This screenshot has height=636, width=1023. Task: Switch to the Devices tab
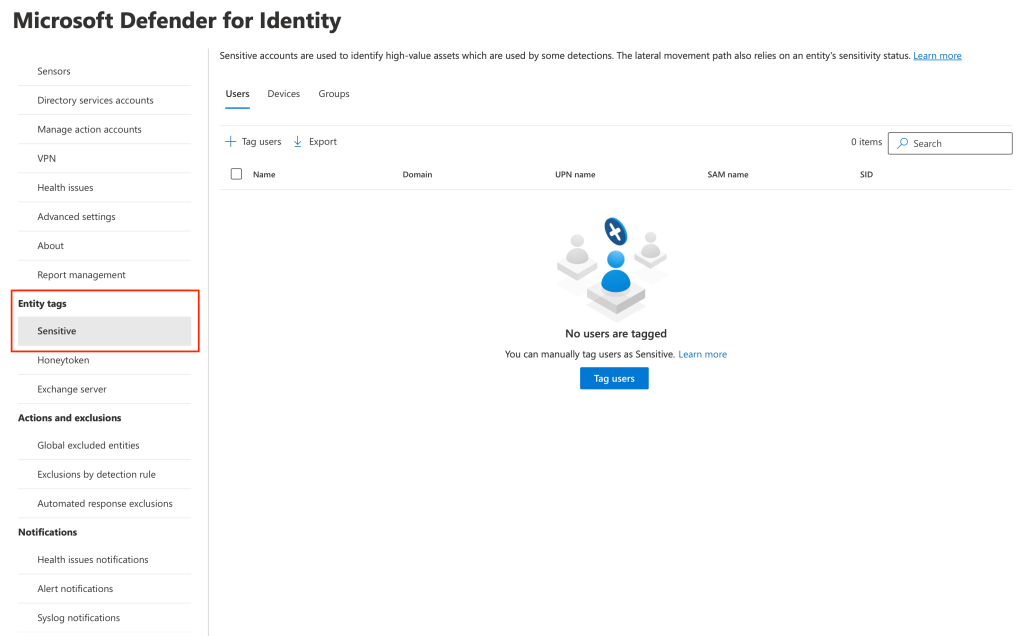pos(283,93)
